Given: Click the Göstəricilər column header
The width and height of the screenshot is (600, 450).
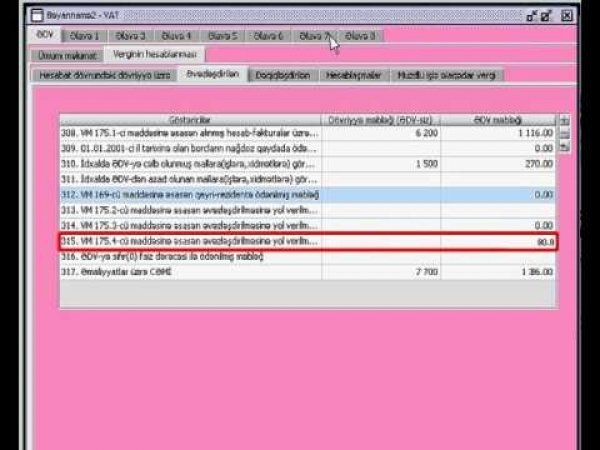Looking at the screenshot, I should (190, 119).
